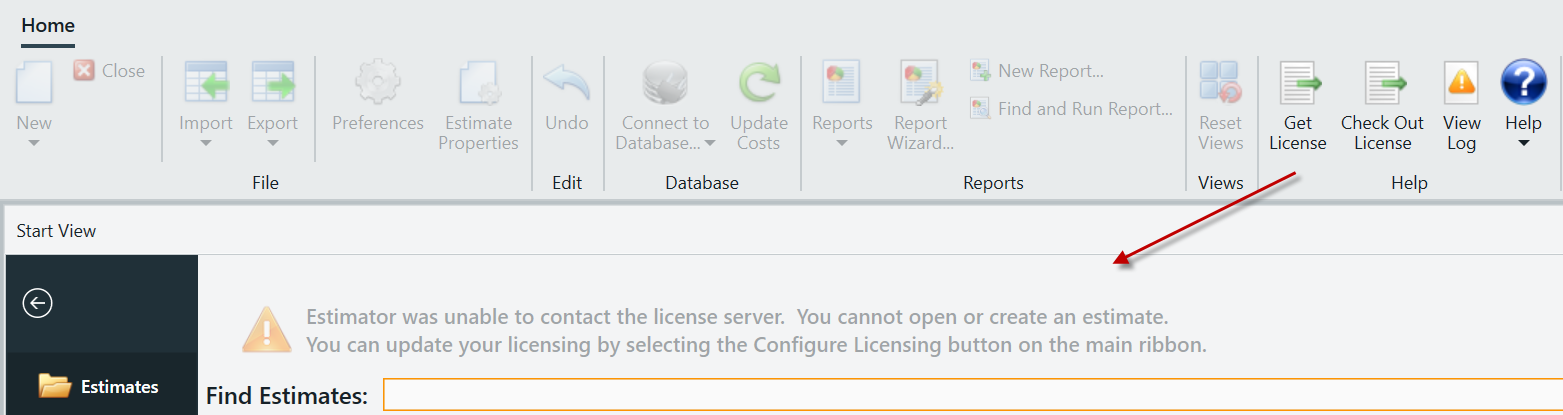
Task: Click Update Costs refresh icon
Action: point(758,82)
